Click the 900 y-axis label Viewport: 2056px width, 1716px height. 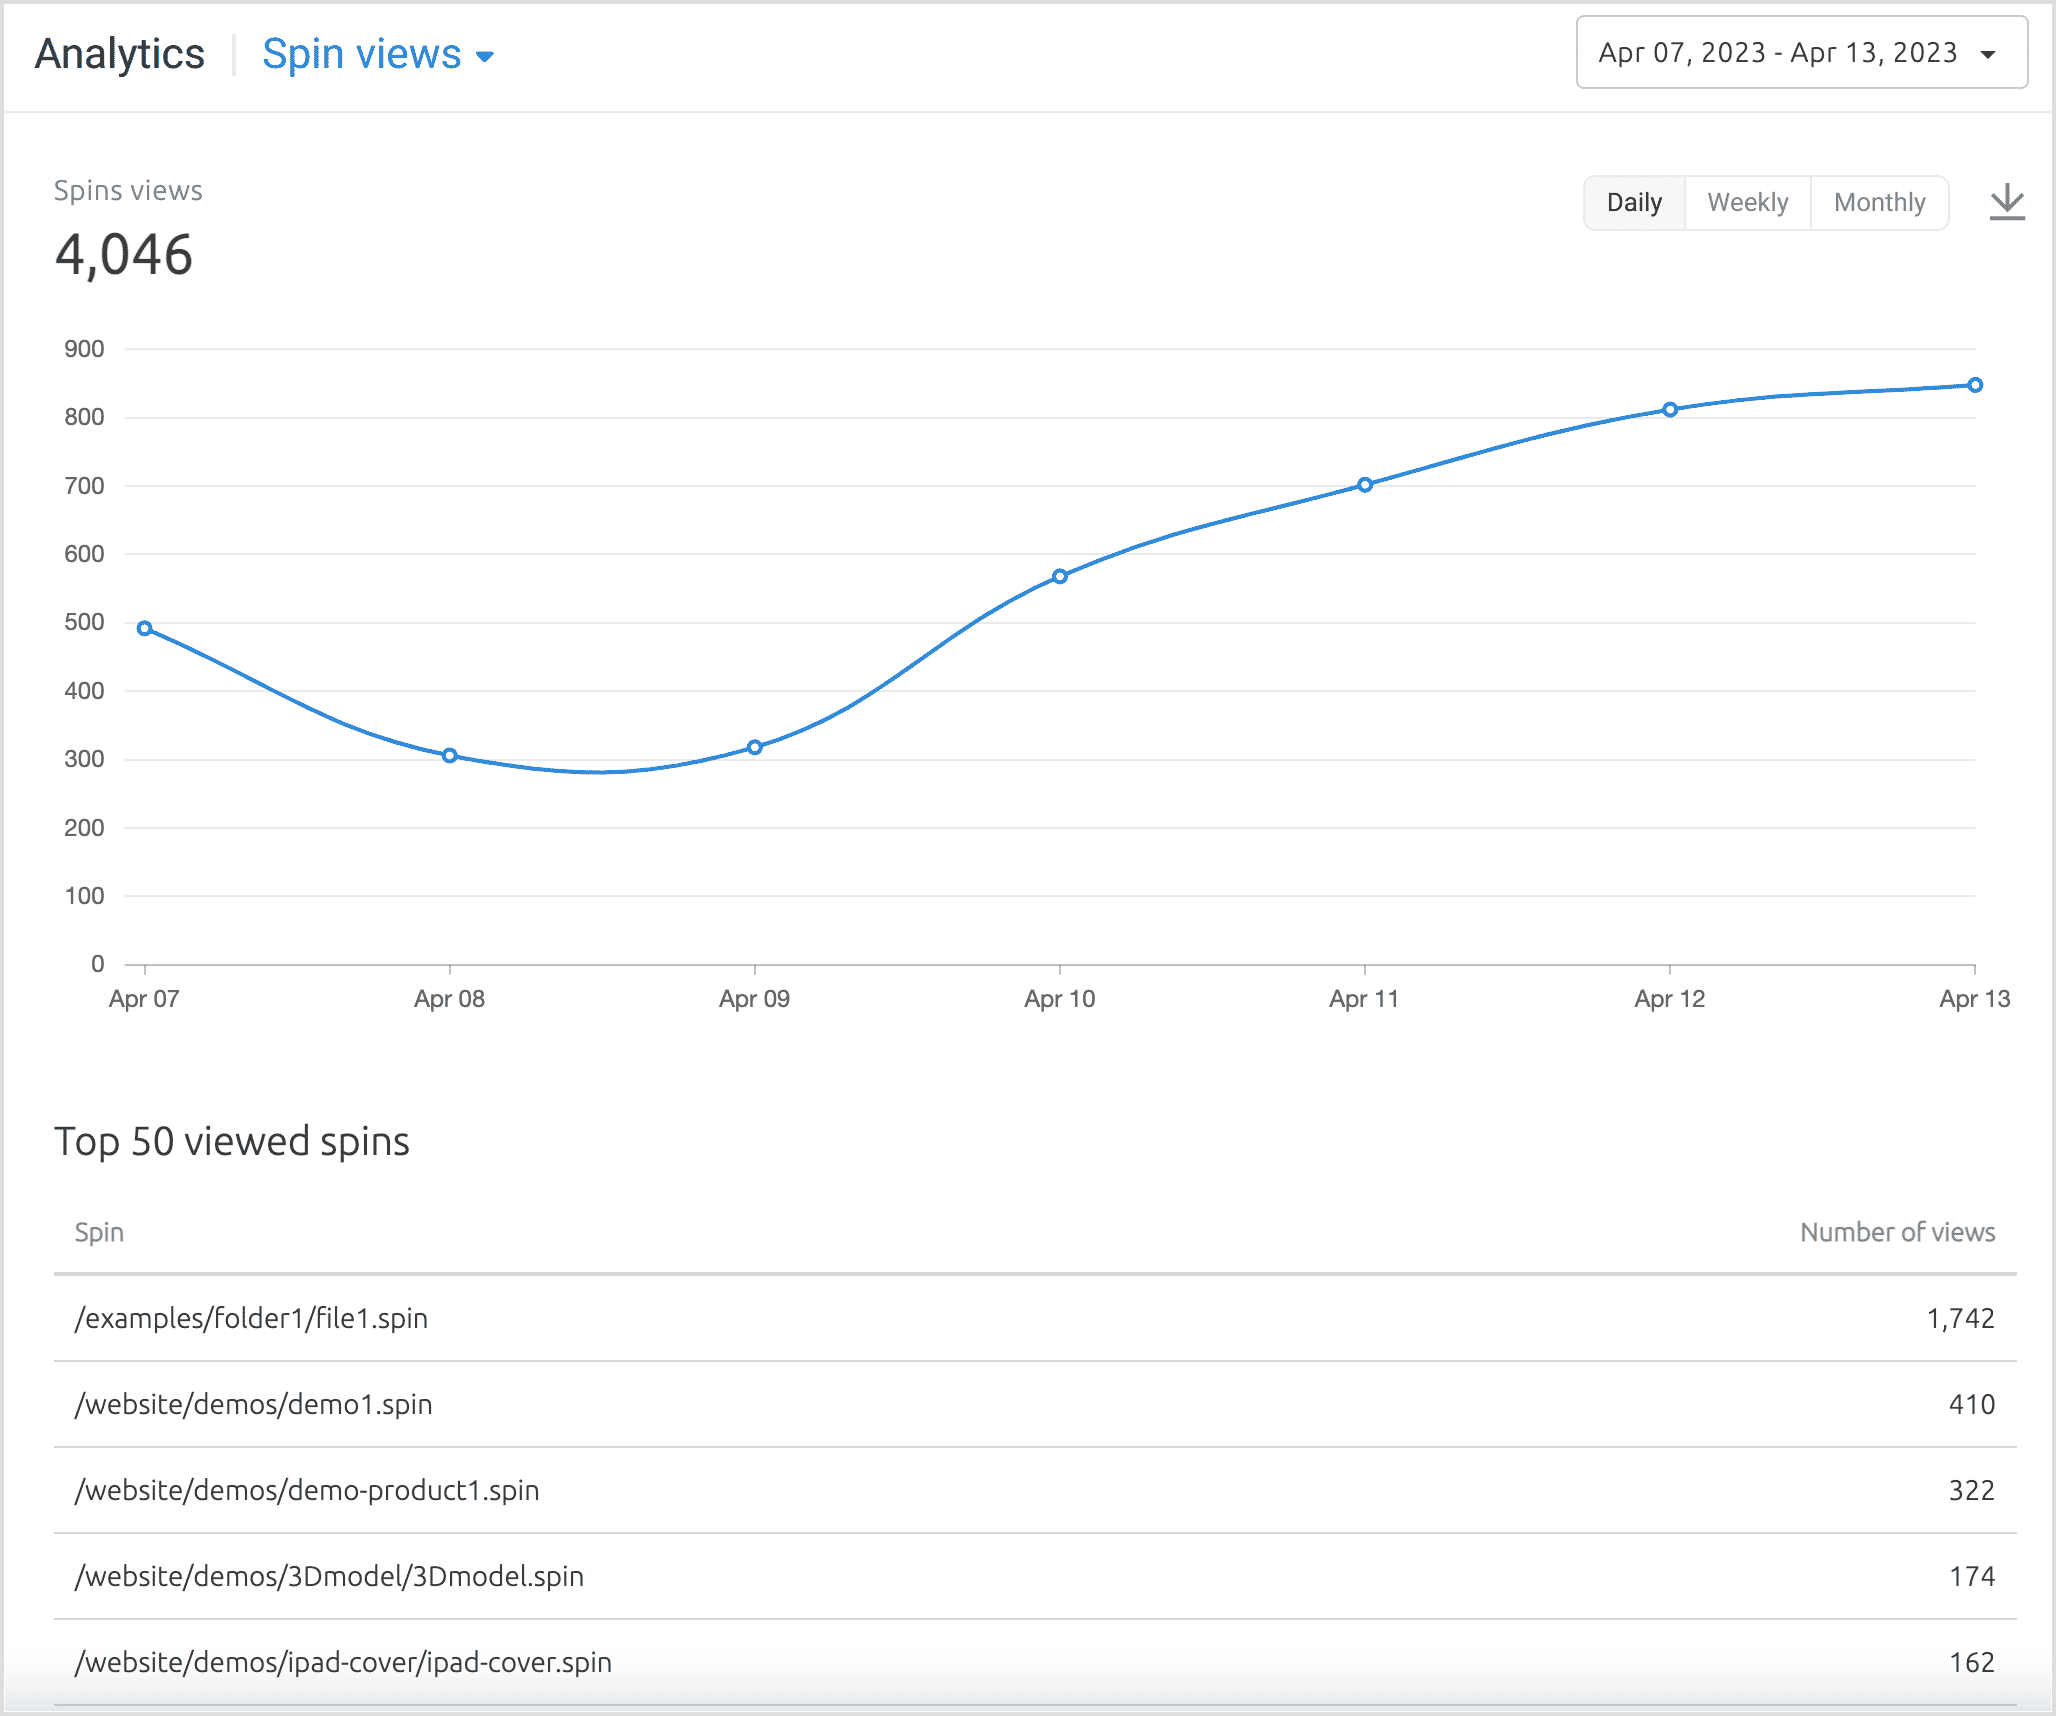coord(84,349)
